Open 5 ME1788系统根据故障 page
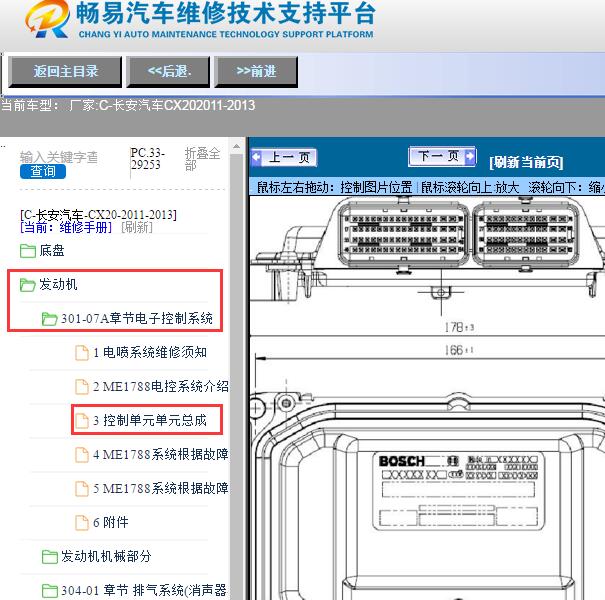 pos(161,488)
